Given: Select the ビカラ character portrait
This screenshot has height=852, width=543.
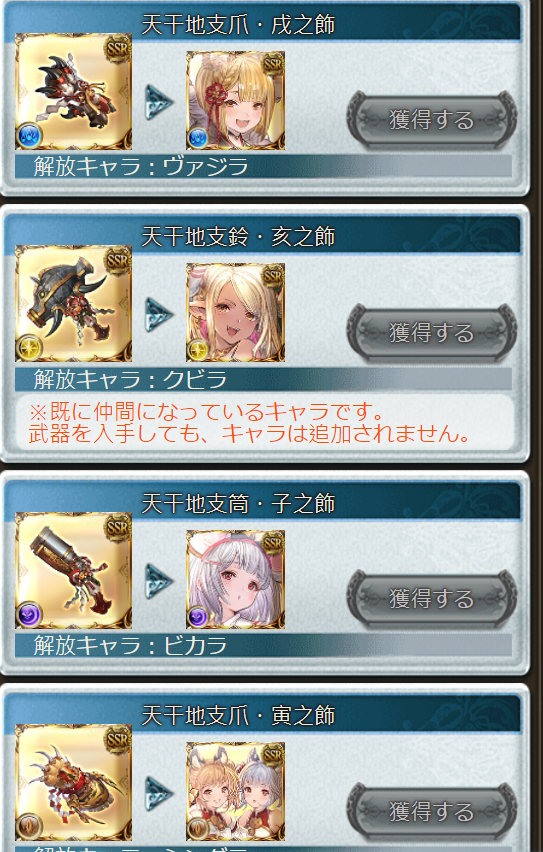Looking at the screenshot, I should point(235,579).
